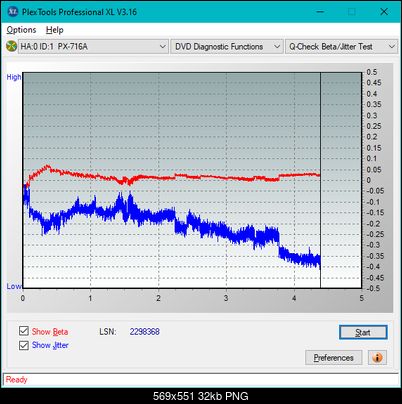402x404 pixels.
Task: Click the 0.5 value on beta axis
Action: [x=372, y=72]
